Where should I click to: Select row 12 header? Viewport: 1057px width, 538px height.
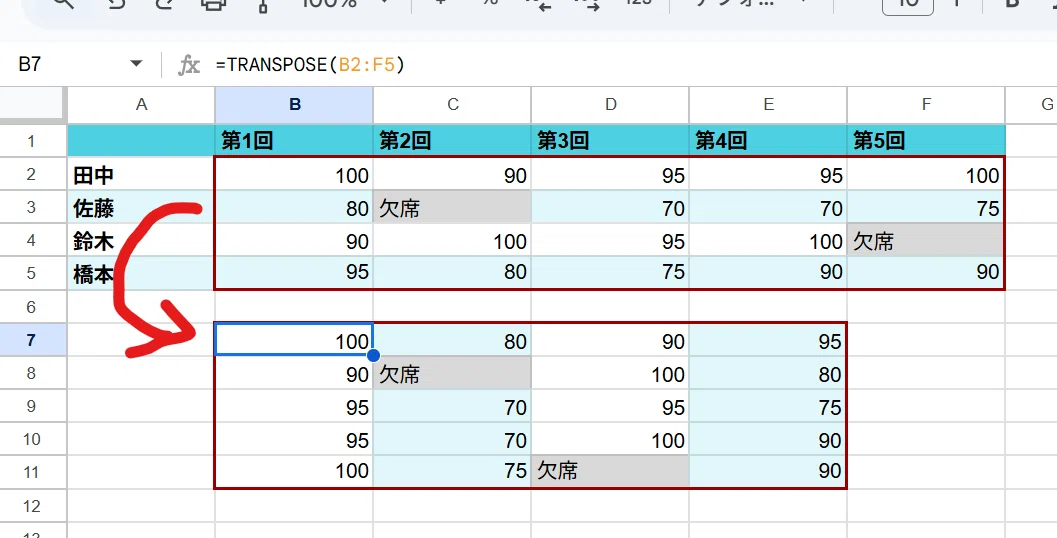click(33, 506)
